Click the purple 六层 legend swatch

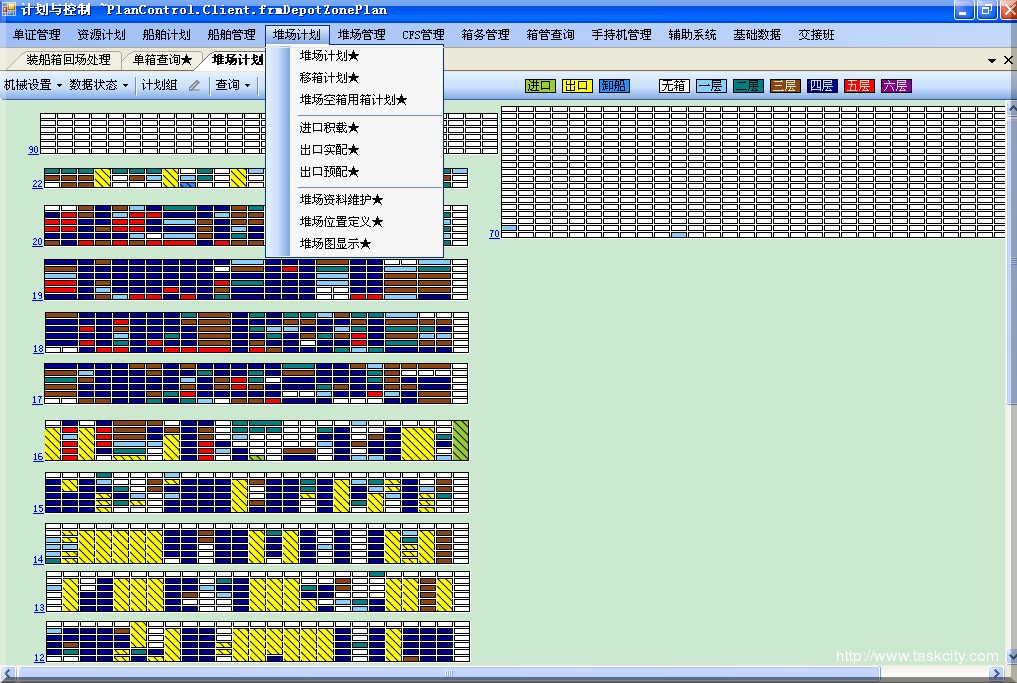[895, 86]
